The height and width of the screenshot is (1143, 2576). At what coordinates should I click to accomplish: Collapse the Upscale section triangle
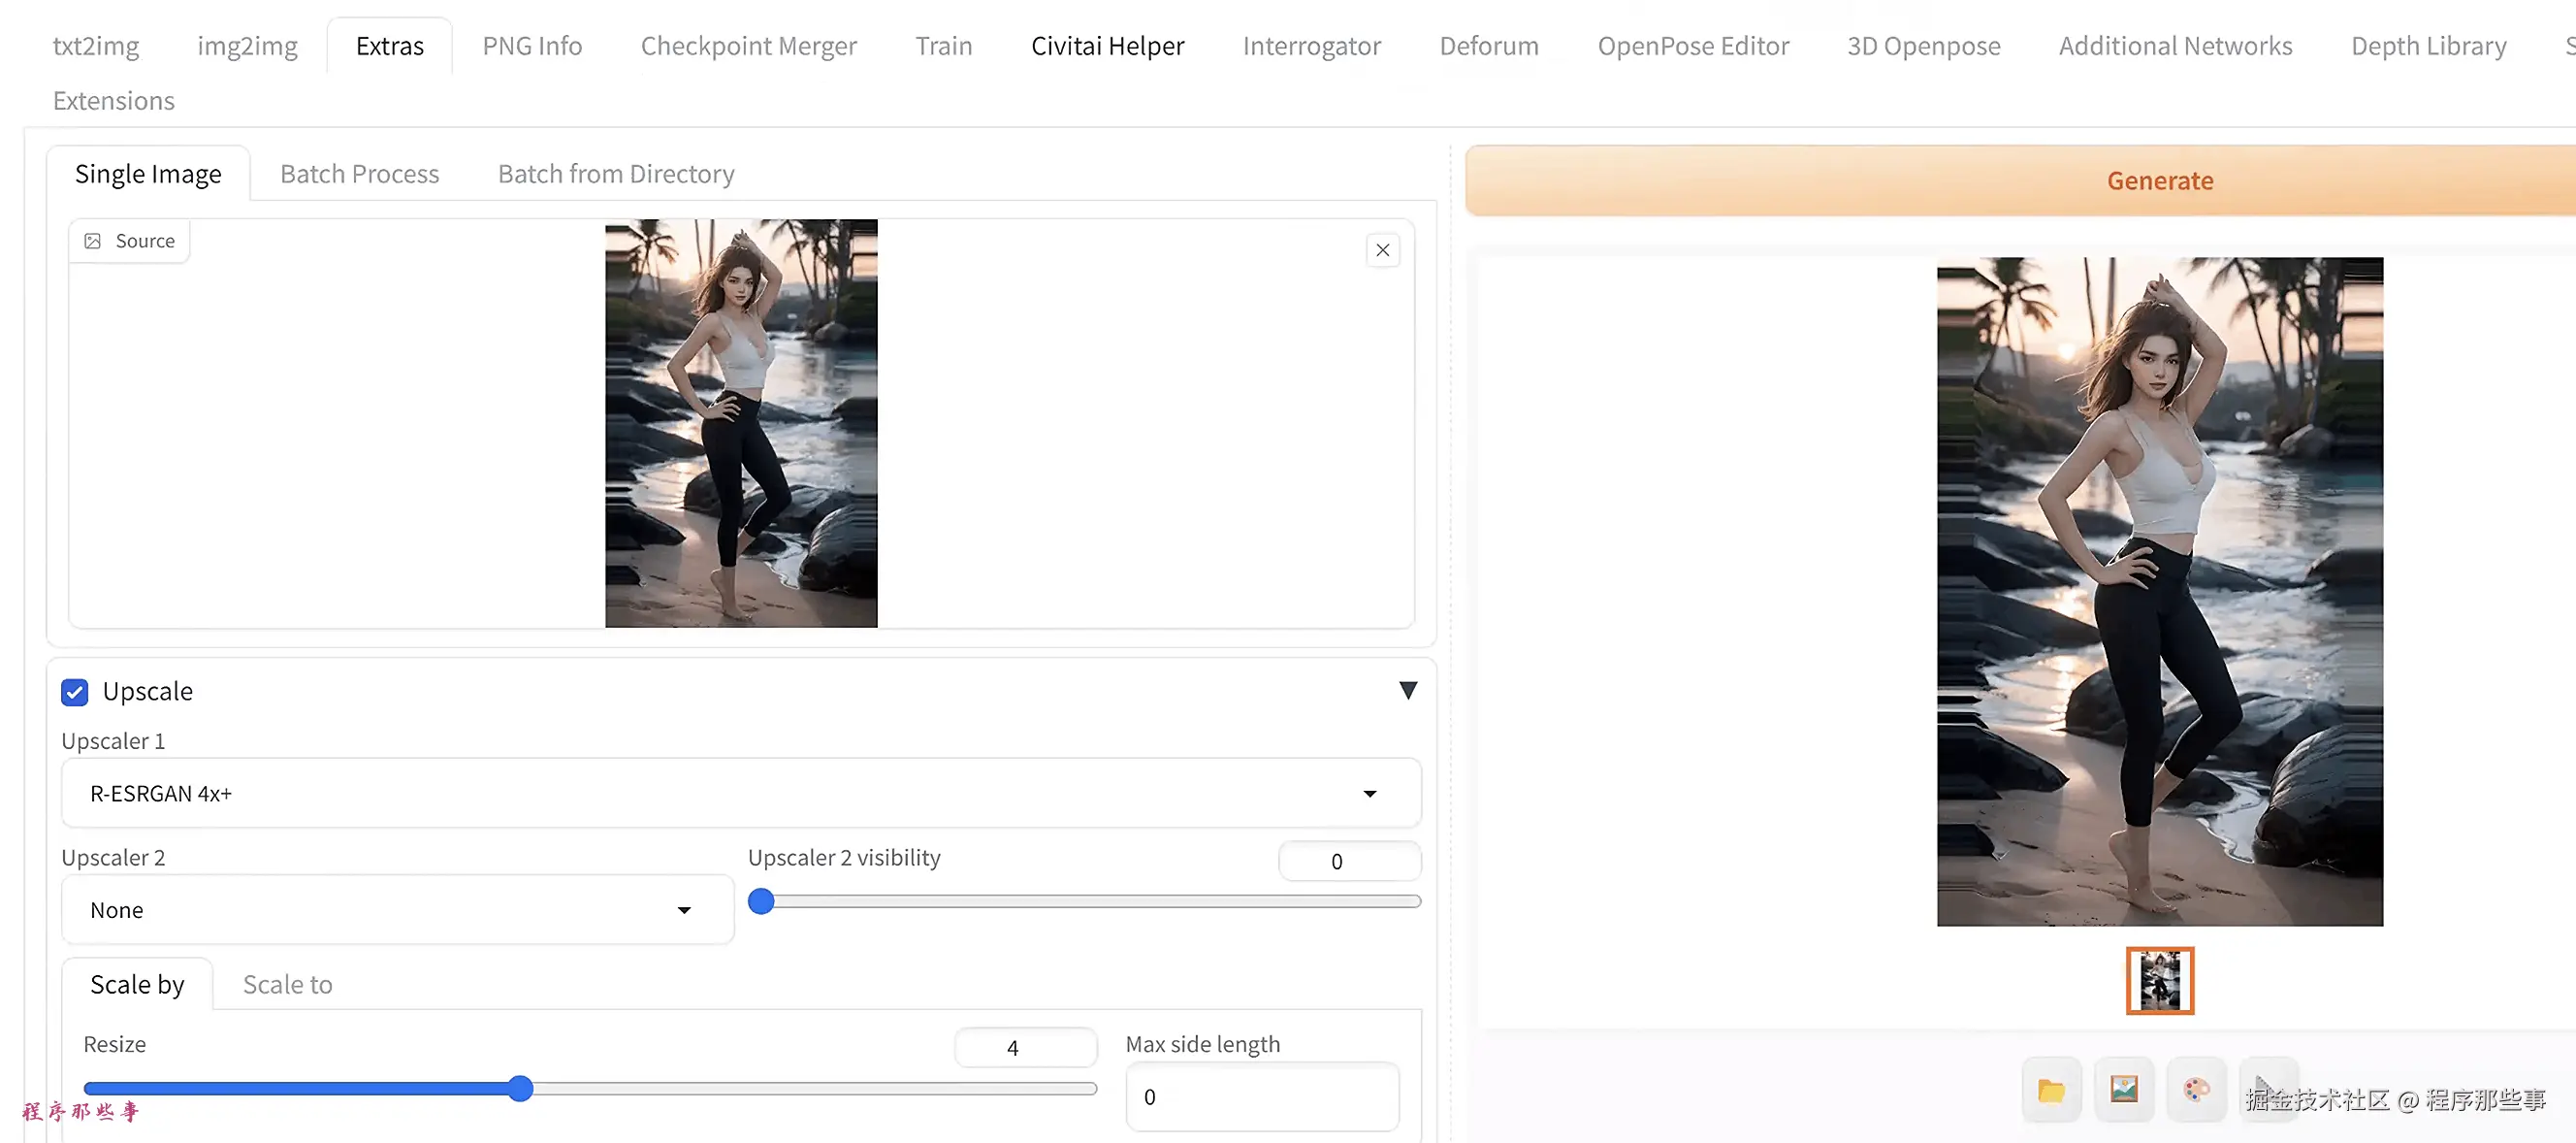1407,690
